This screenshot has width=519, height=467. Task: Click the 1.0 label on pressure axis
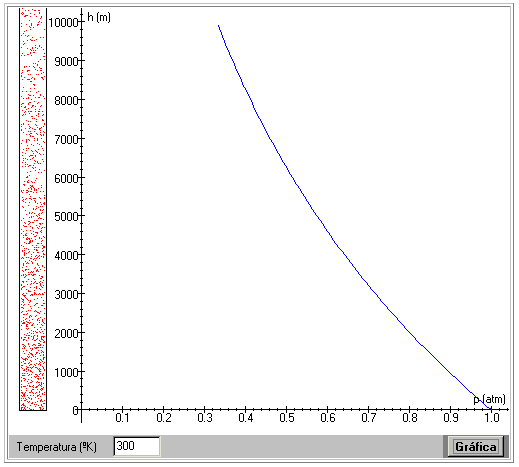click(x=492, y=418)
